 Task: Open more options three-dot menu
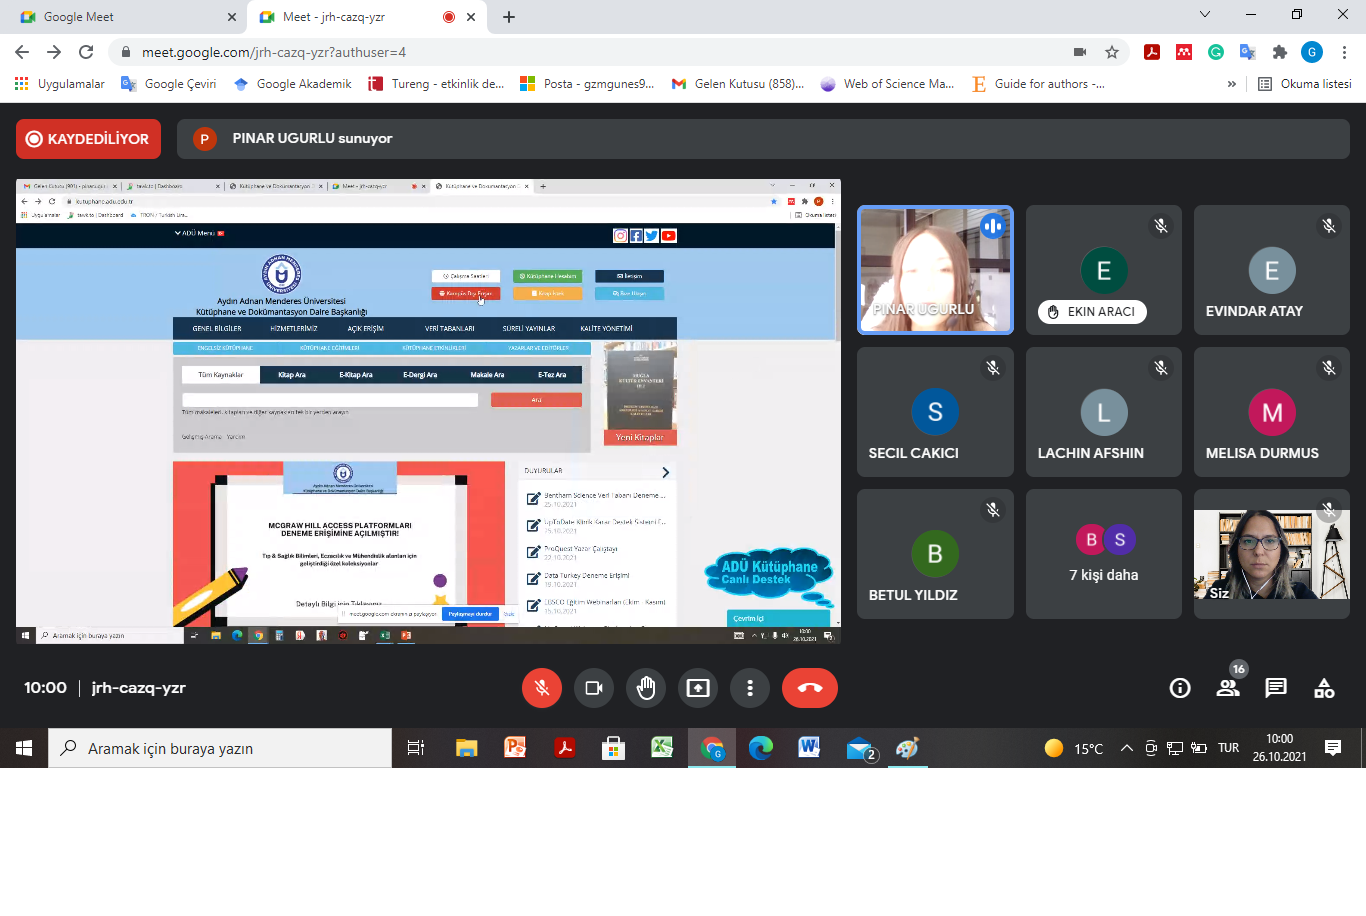(750, 688)
